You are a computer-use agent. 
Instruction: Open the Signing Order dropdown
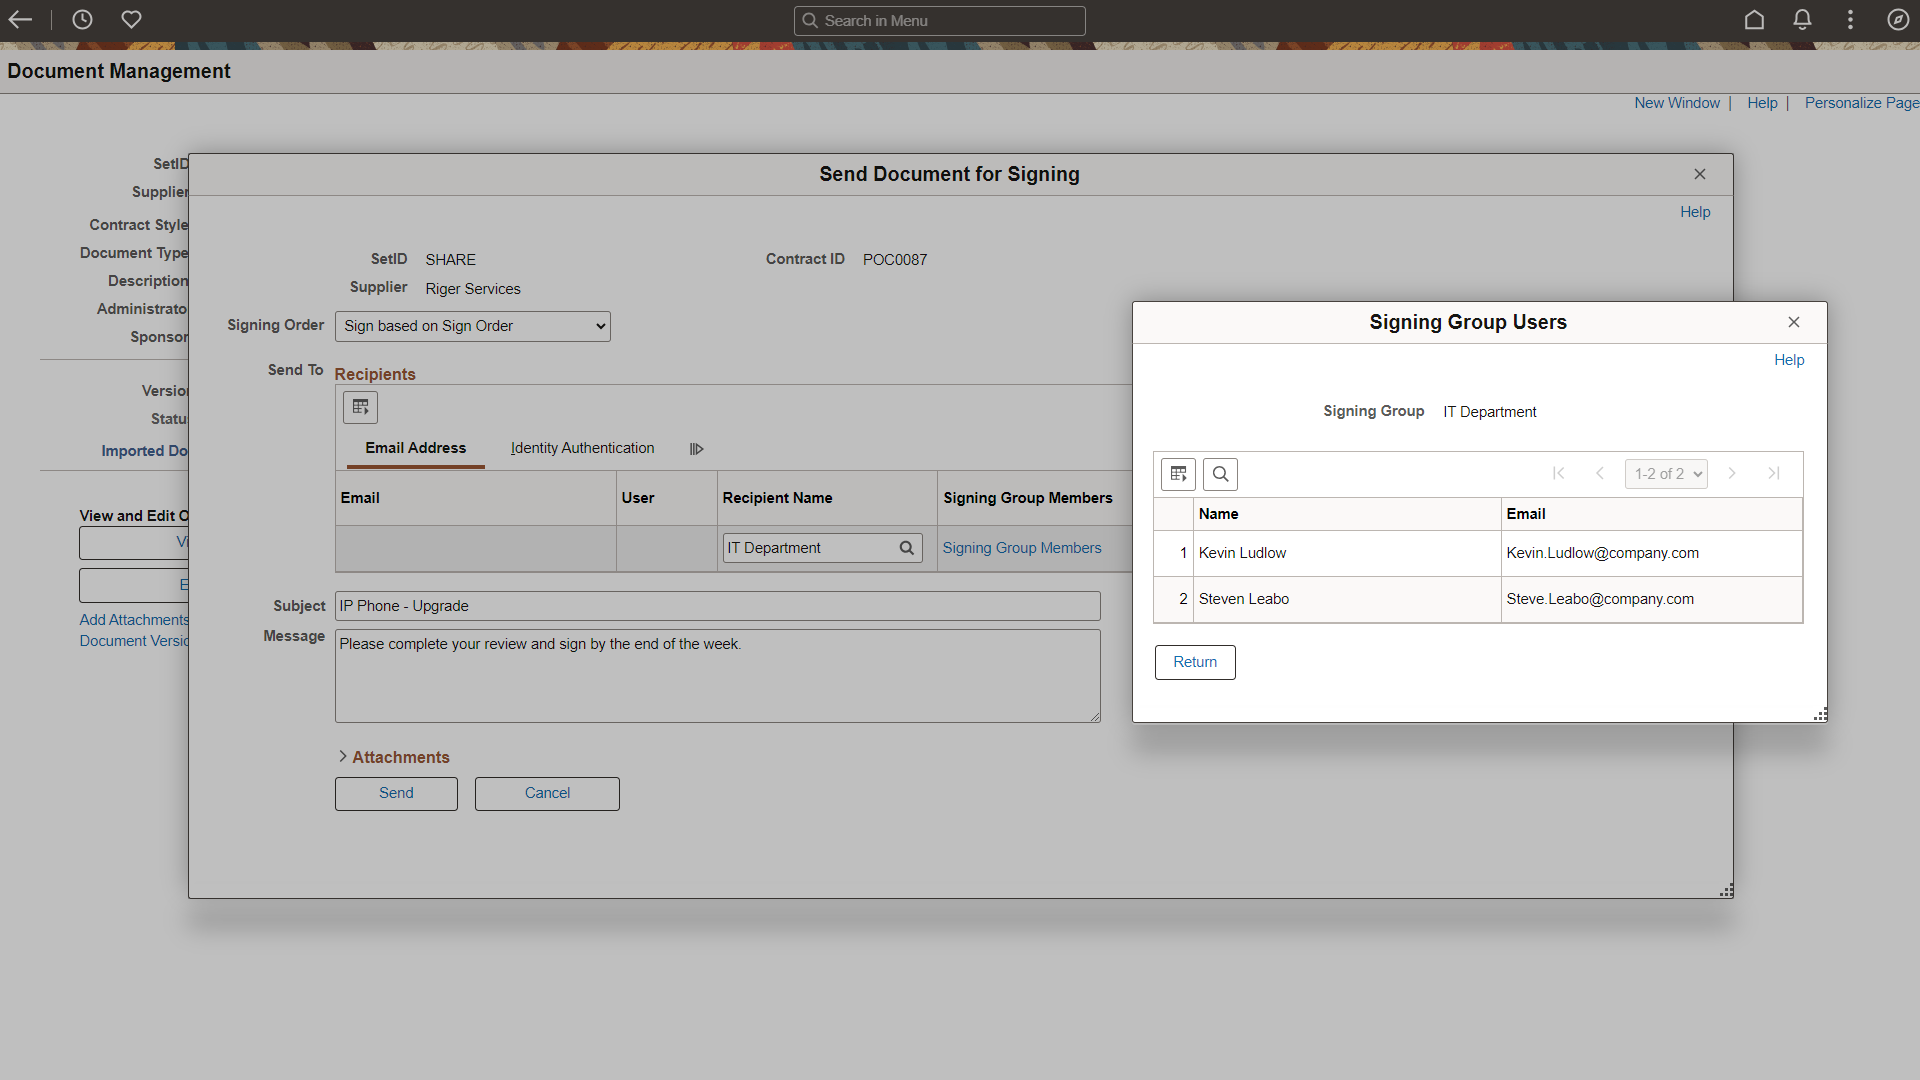pos(472,326)
